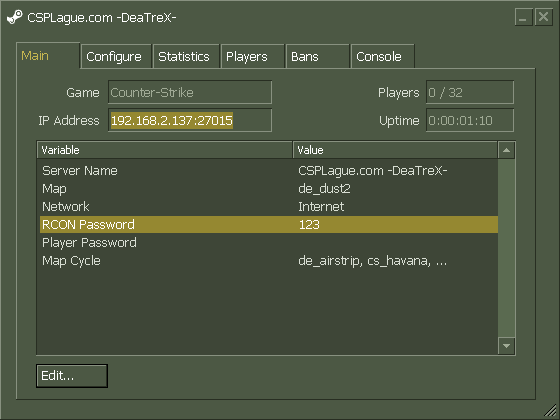Sort by the Value column header
The width and height of the screenshot is (560, 420).
395,150
